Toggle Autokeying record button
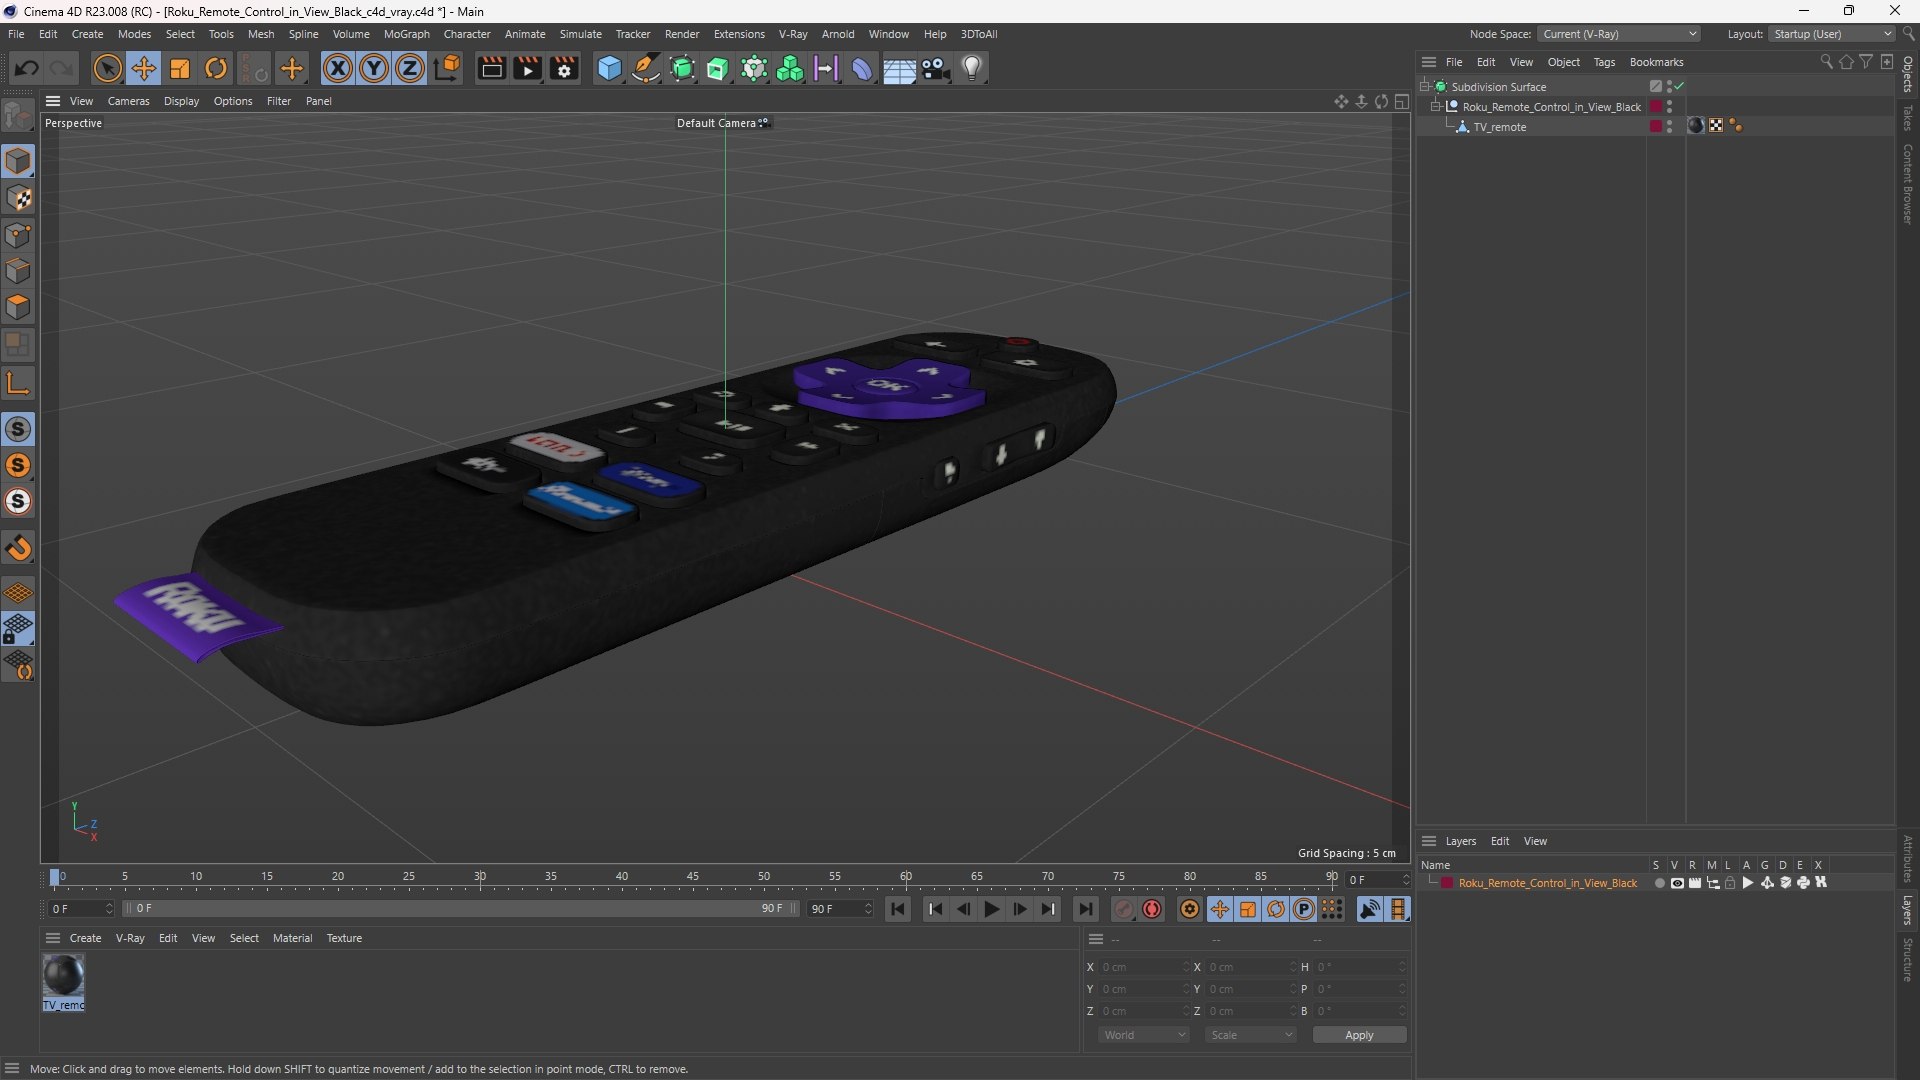 [x=1152, y=909]
